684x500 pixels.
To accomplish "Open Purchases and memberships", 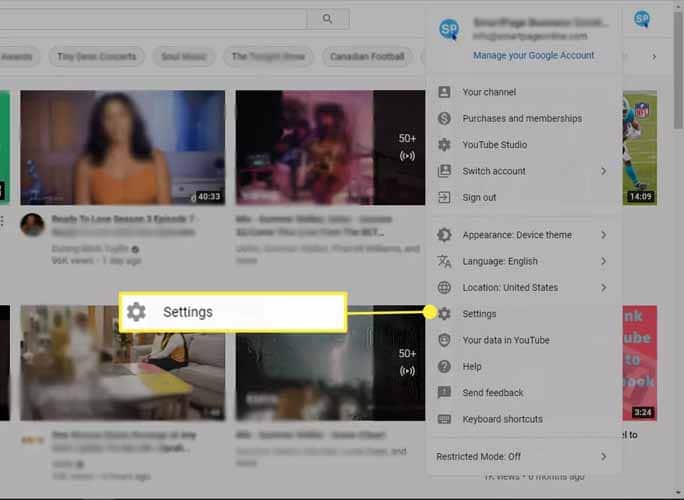I will click(x=523, y=118).
